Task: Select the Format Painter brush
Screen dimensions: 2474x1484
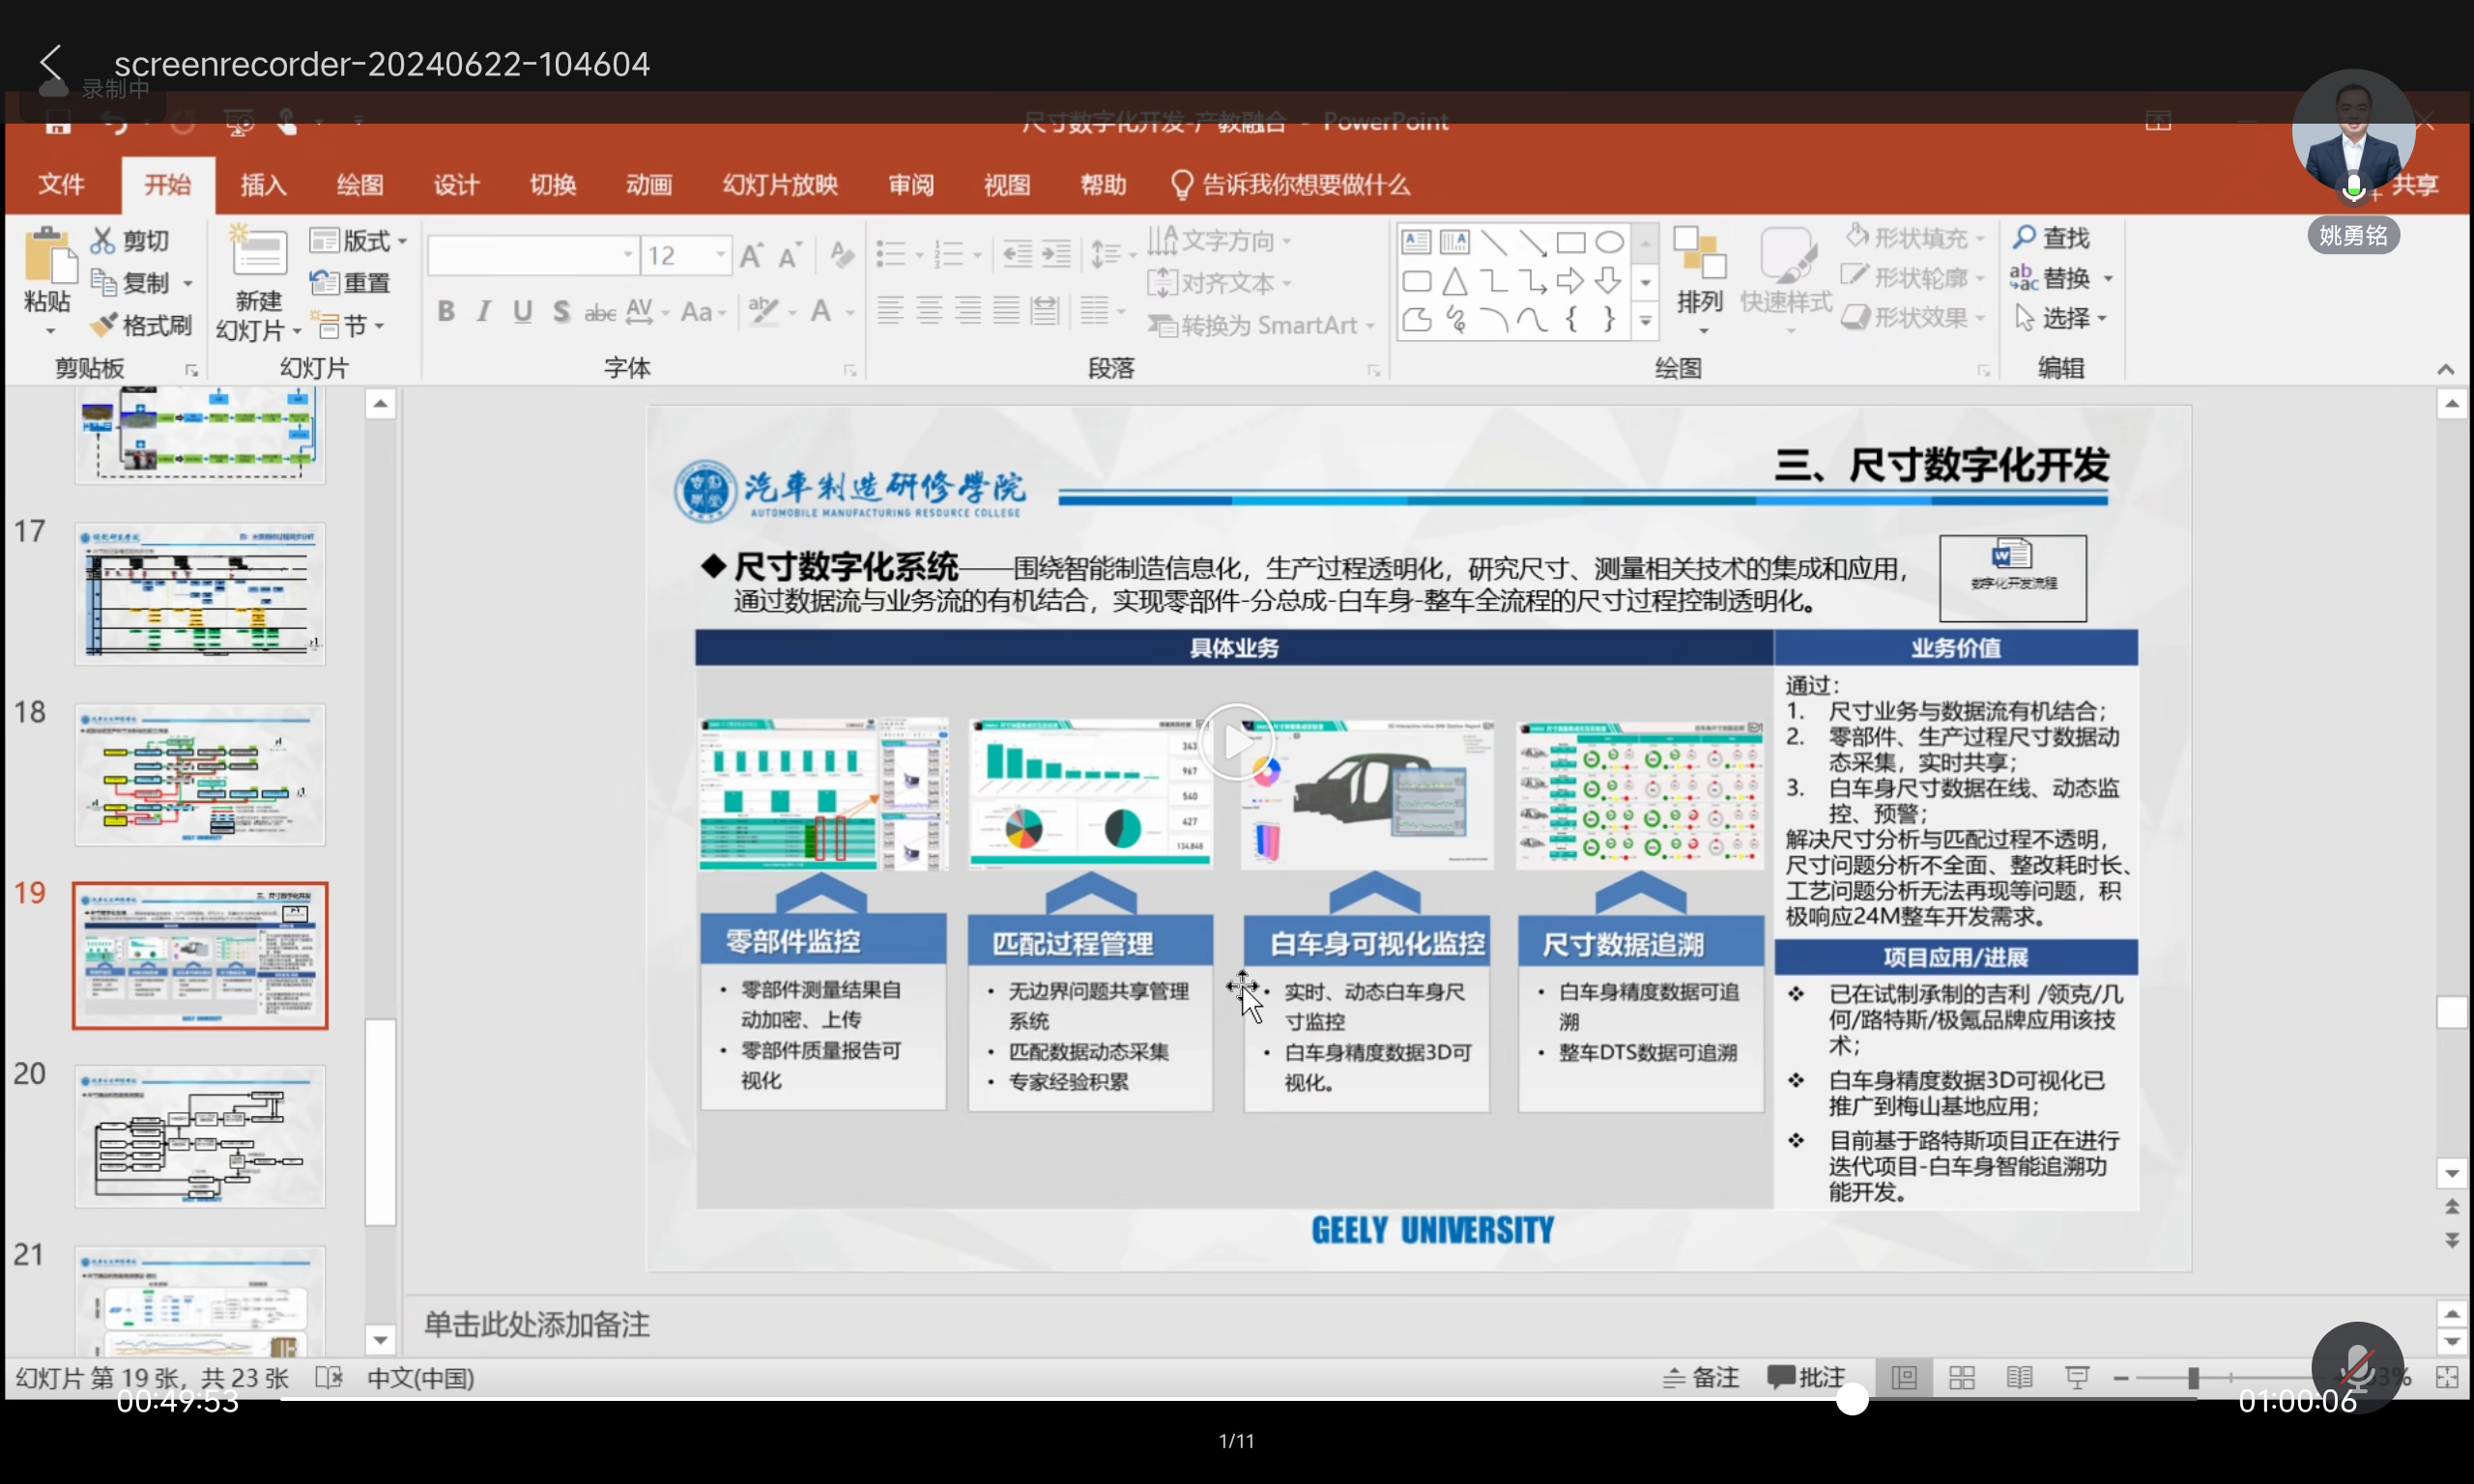Action: pos(103,325)
